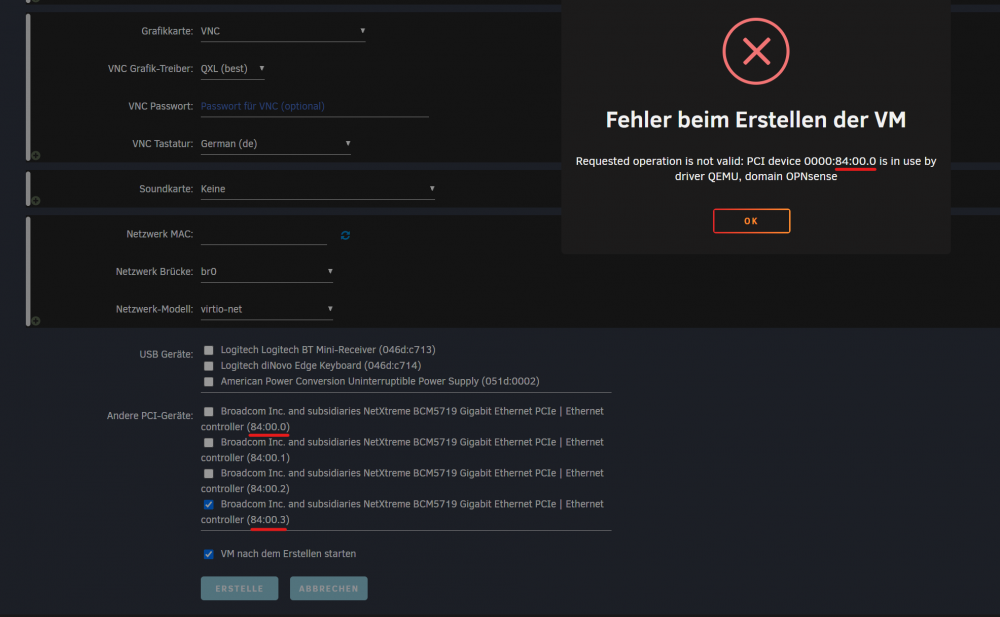Click the plus icon beside the Soundkarte section
Viewport: 1000px width, 617px height.
[36, 200]
